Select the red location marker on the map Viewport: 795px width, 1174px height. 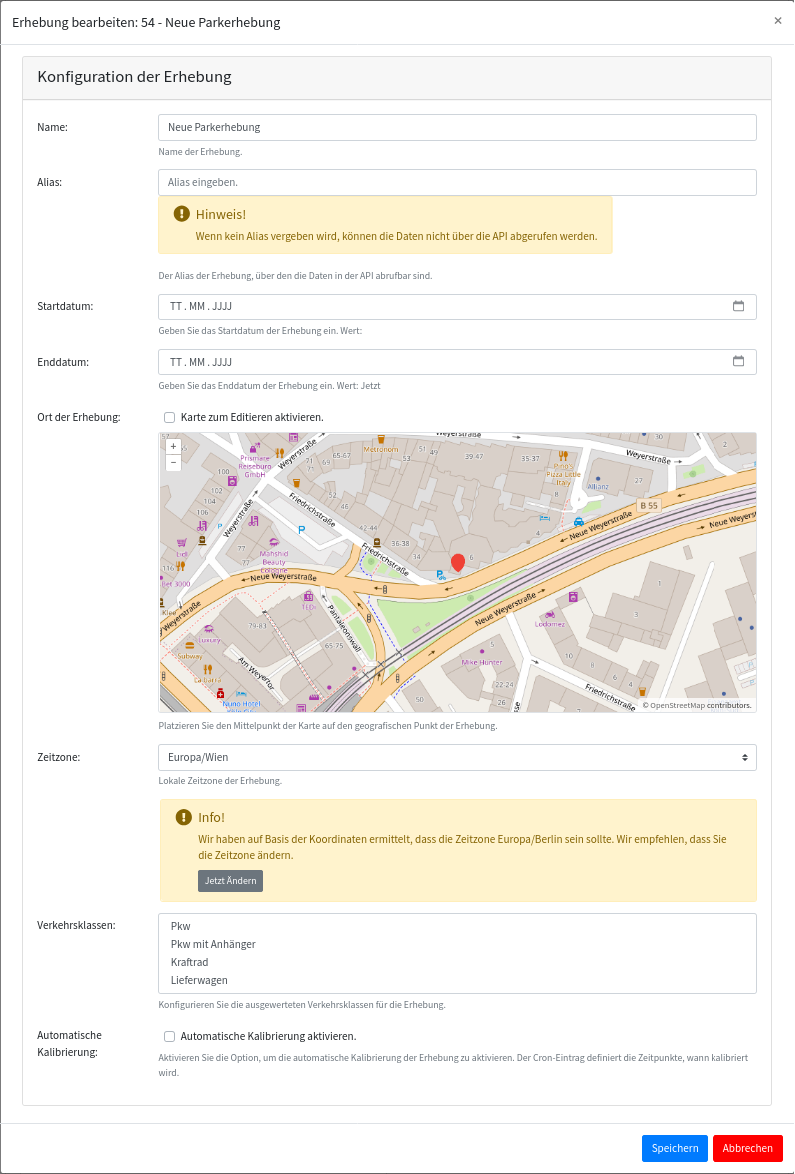pos(457,562)
